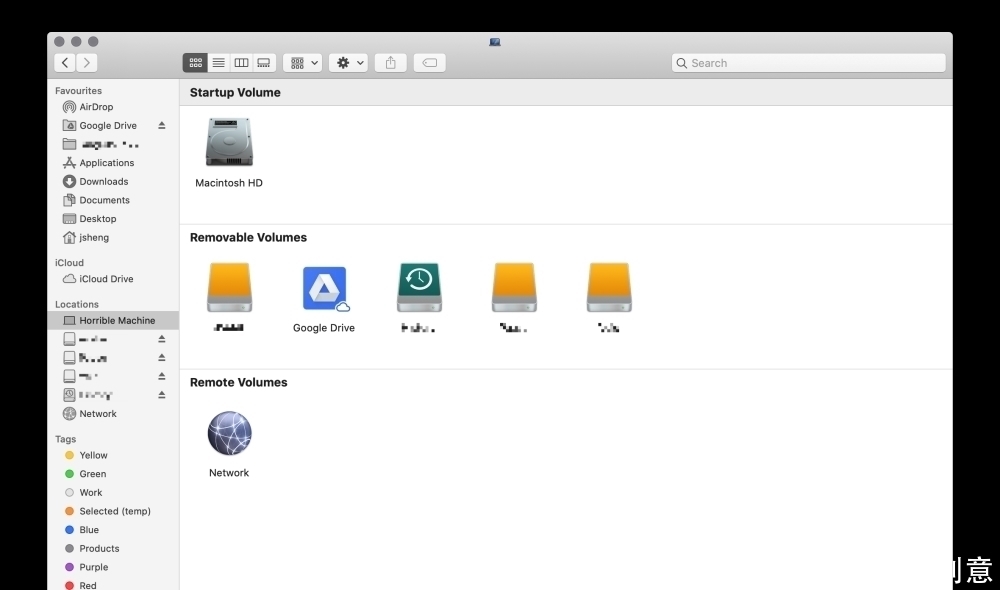Switch to gallery view
Viewport: 1000px width, 590px height.
coord(264,63)
